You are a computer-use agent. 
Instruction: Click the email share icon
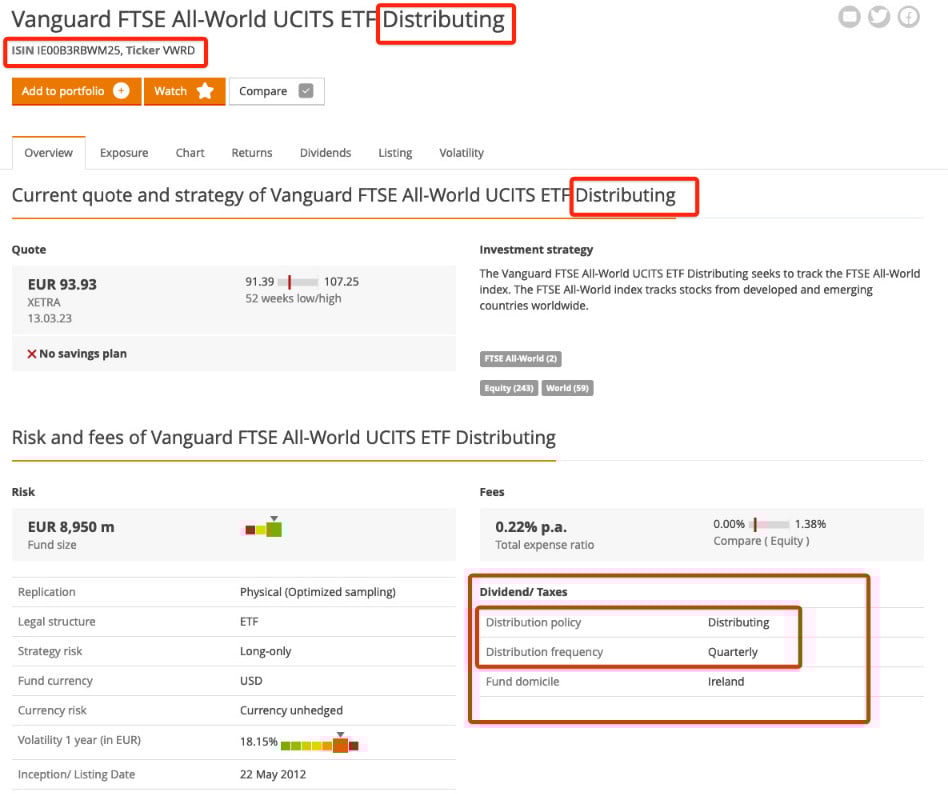coord(849,17)
